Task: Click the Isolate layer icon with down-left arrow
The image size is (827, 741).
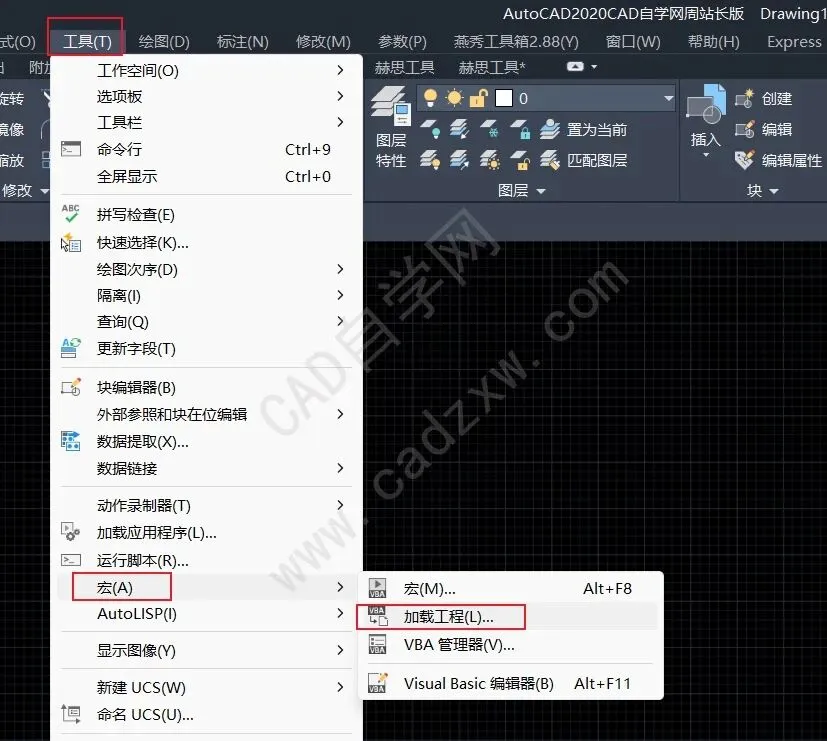Action: (x=459, y=129)
